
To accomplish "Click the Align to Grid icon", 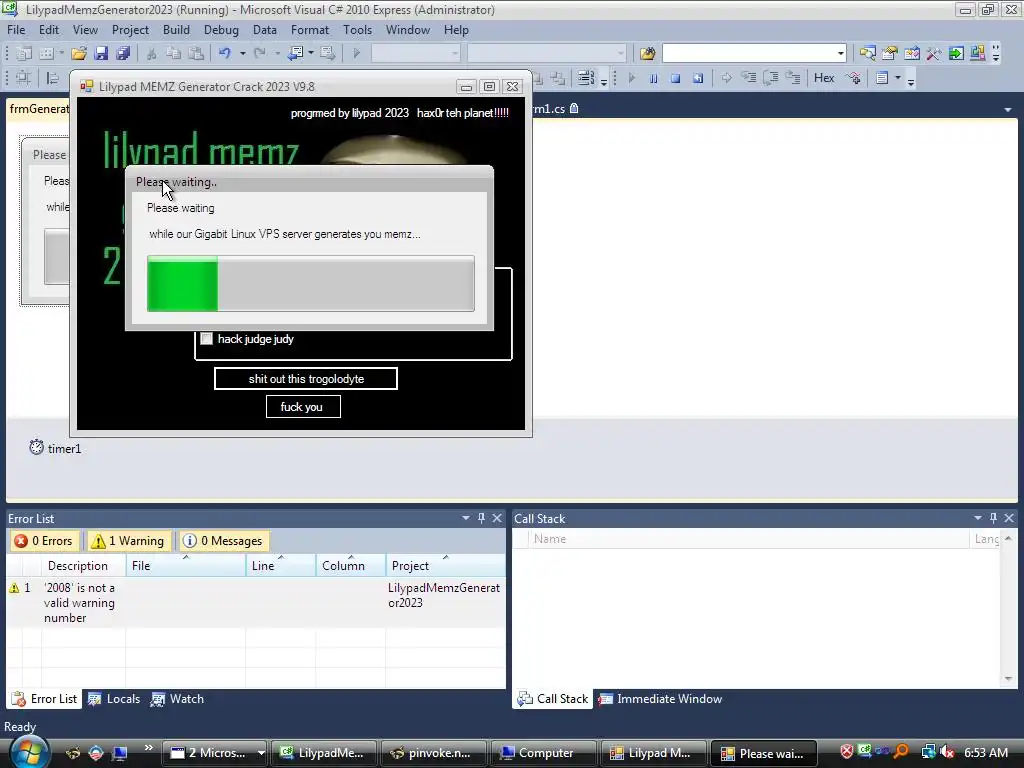I will pos(24,78).
